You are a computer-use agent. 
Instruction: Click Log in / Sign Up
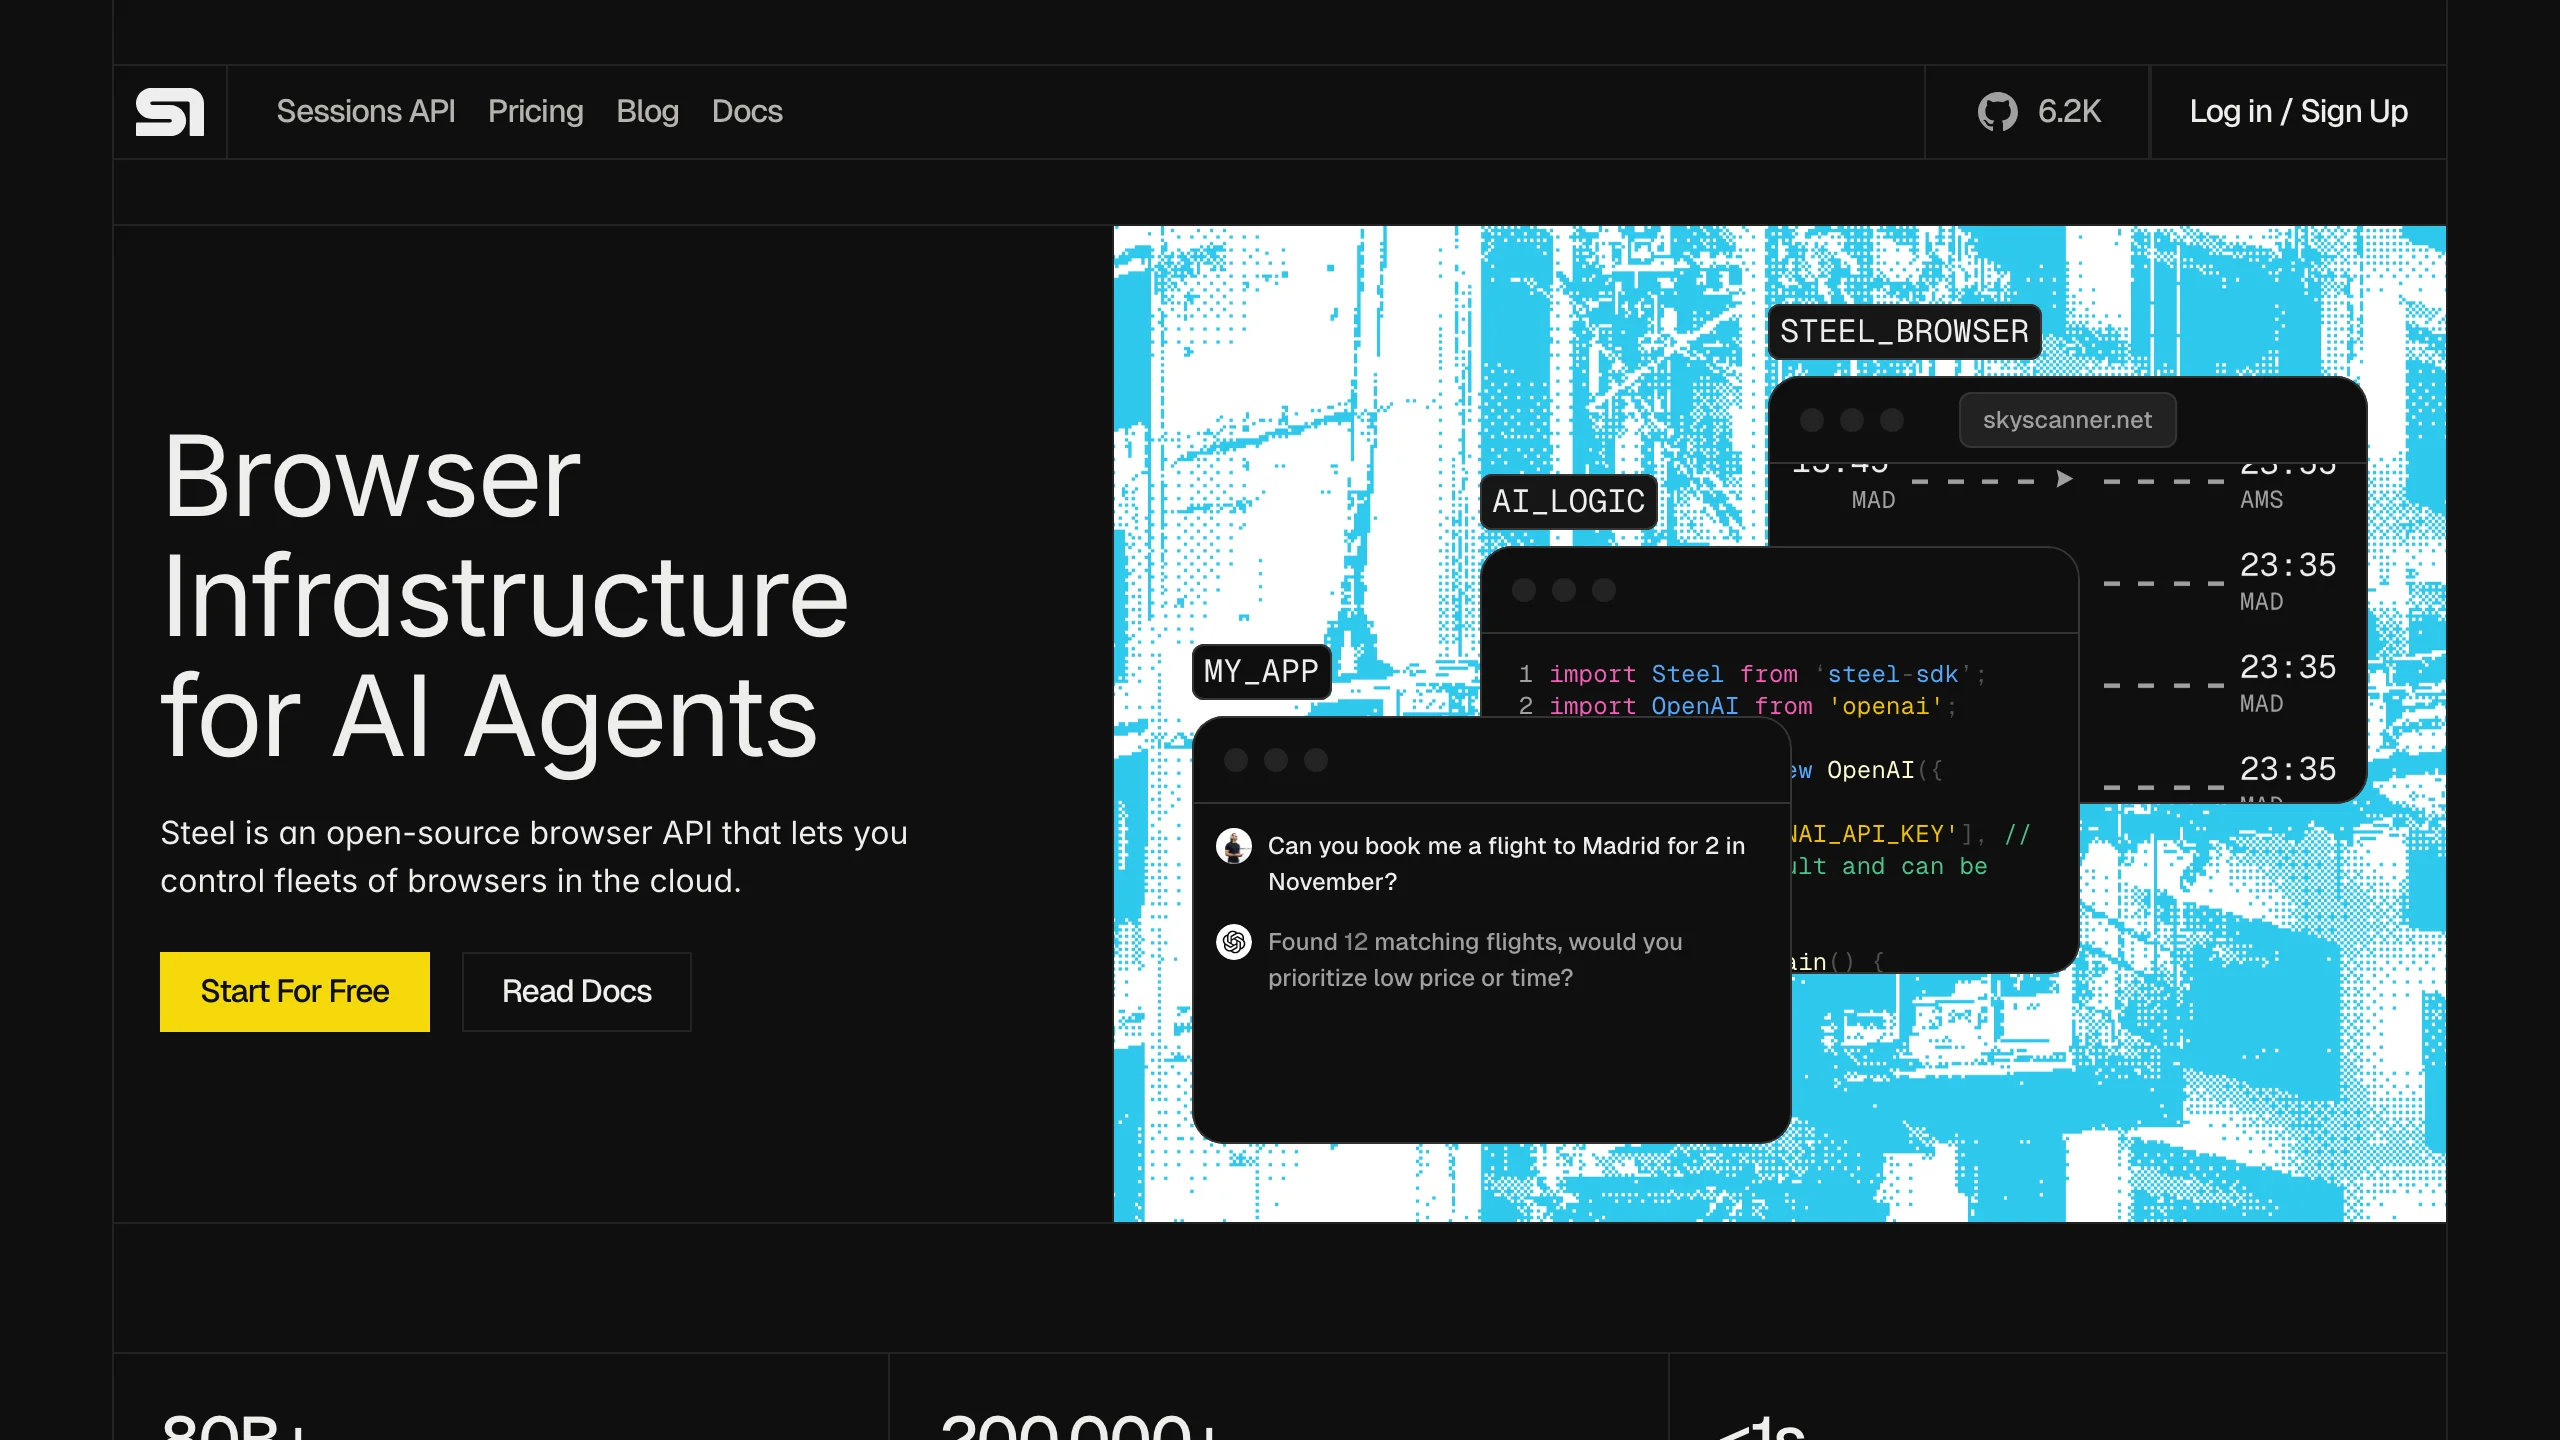point(2298,112)
